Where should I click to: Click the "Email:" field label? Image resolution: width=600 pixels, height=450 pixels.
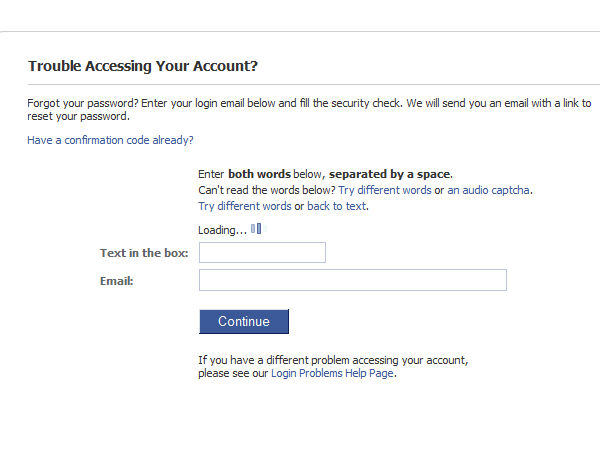pyautogui.click(x=117, y=281)
